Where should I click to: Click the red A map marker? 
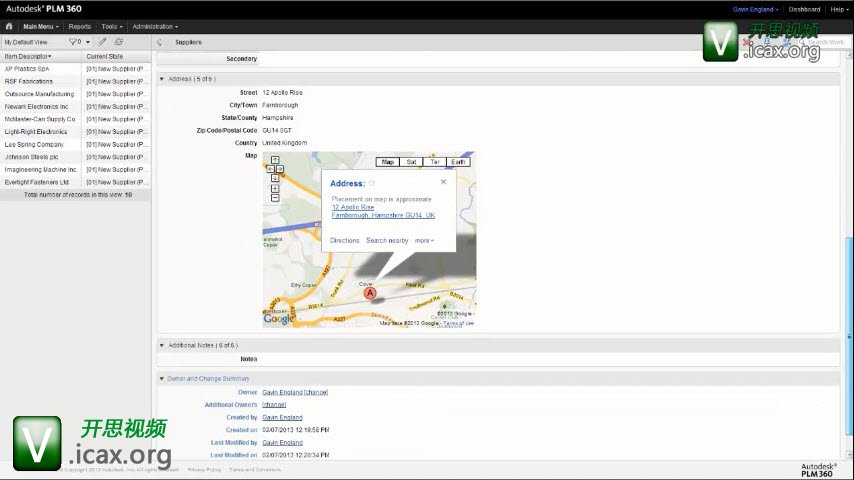370,293
